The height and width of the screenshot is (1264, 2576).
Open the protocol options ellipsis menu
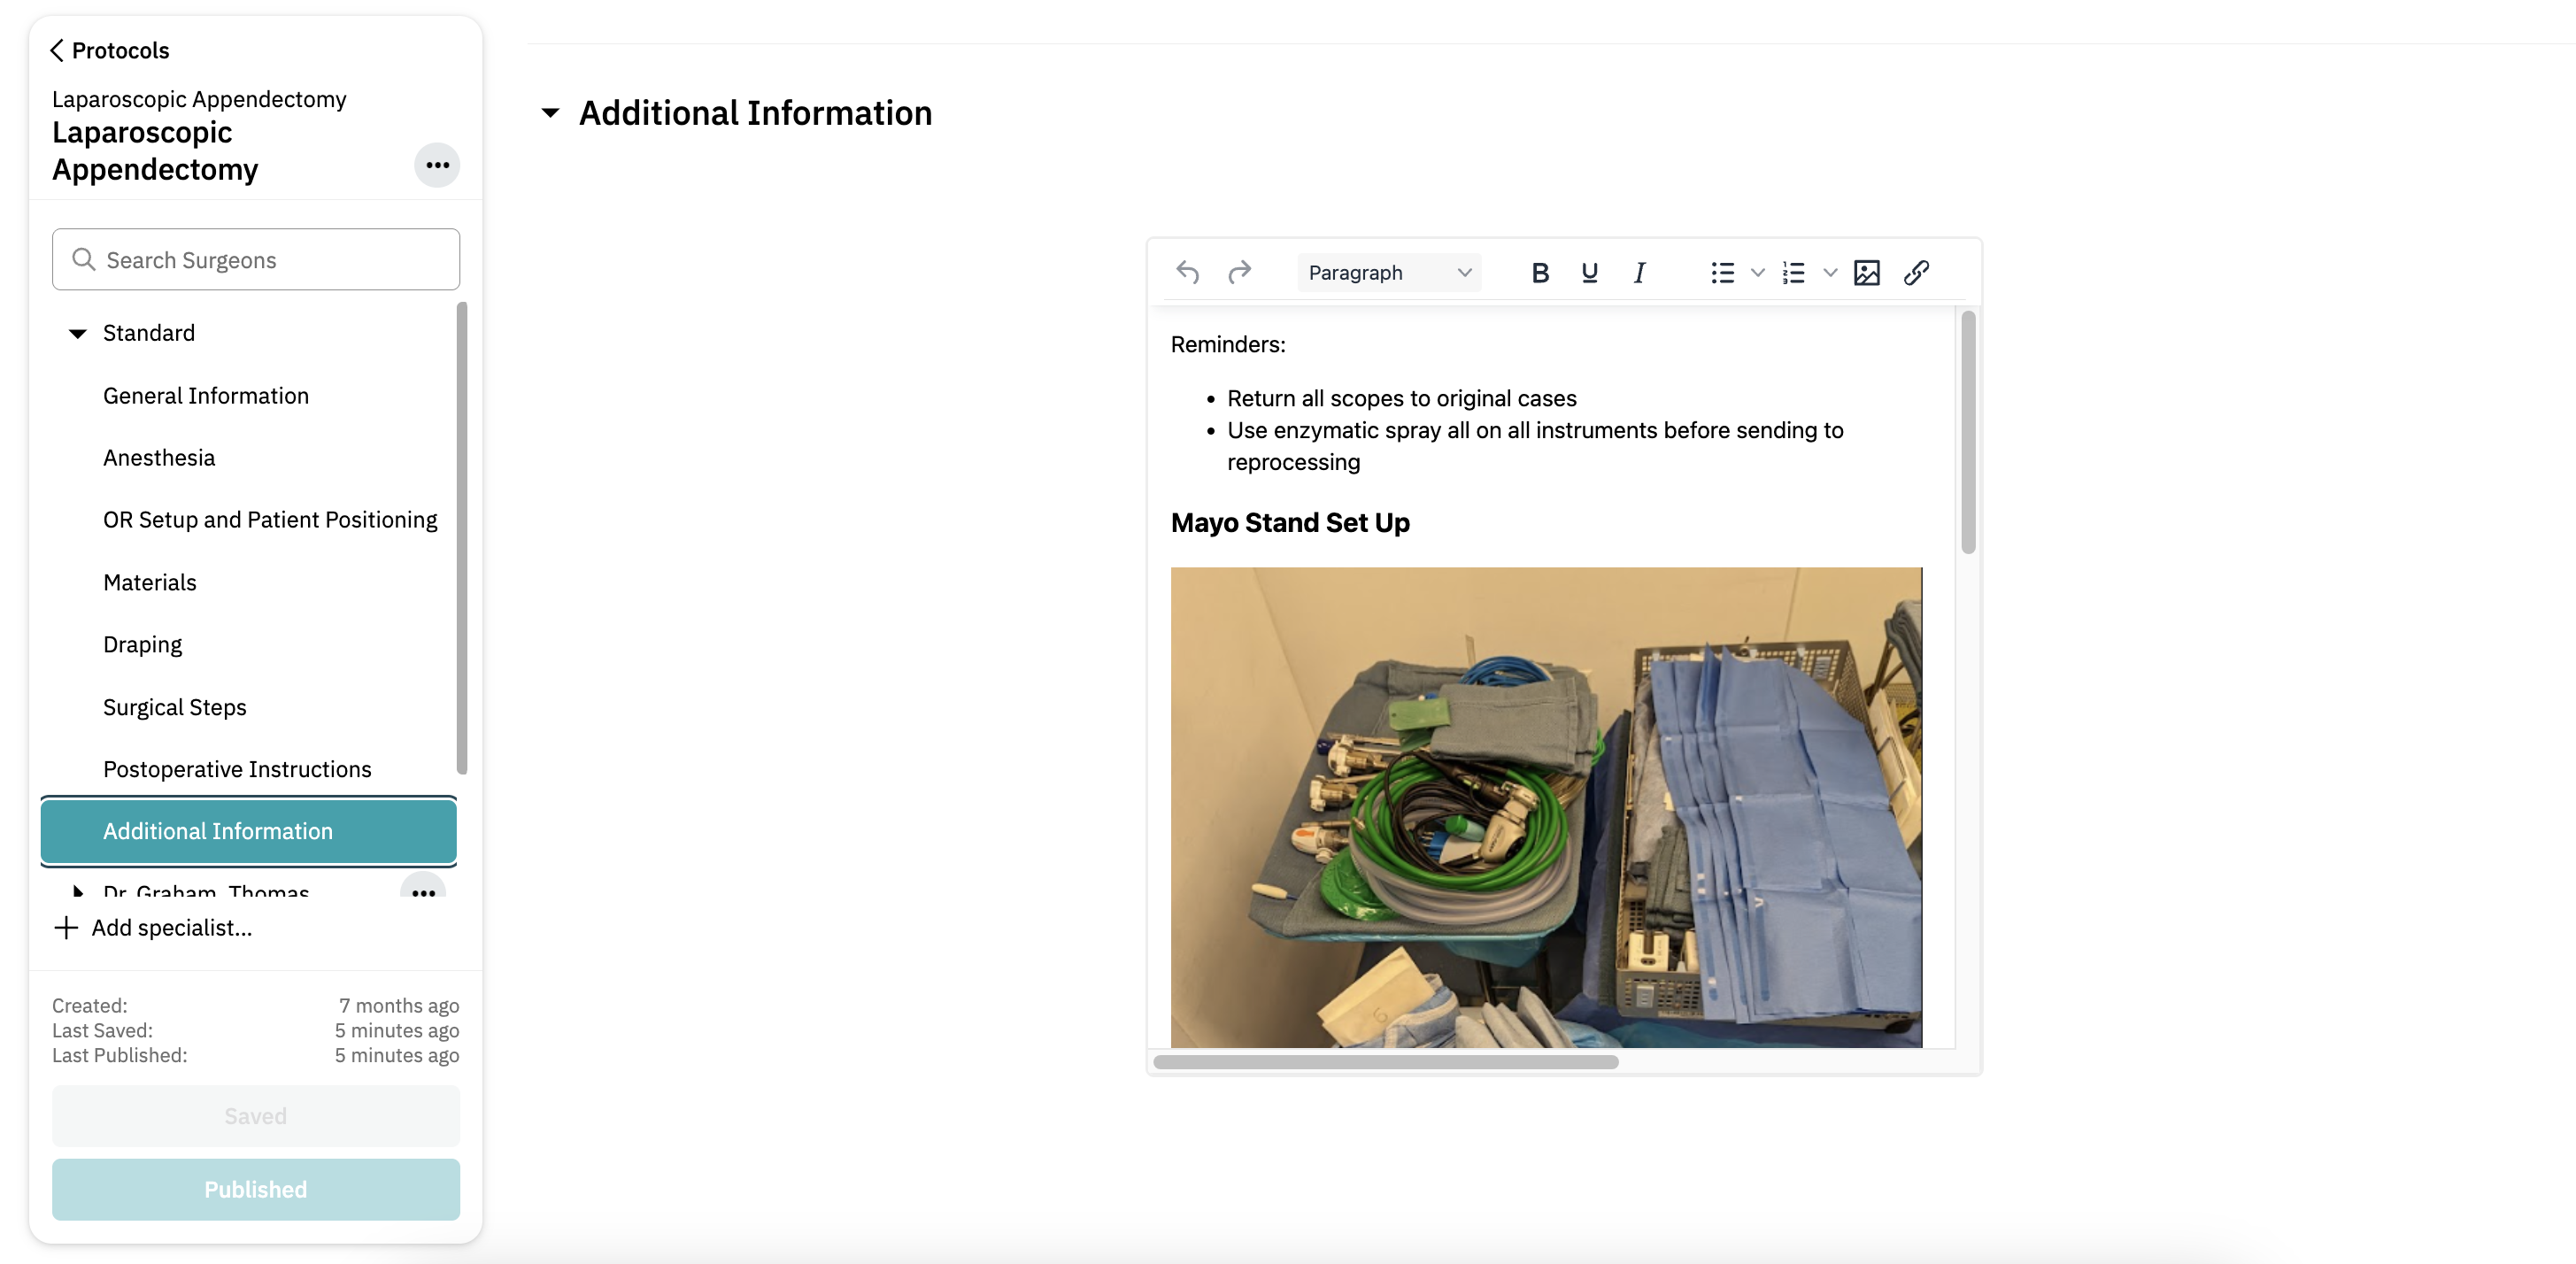(x=437, y=165)
